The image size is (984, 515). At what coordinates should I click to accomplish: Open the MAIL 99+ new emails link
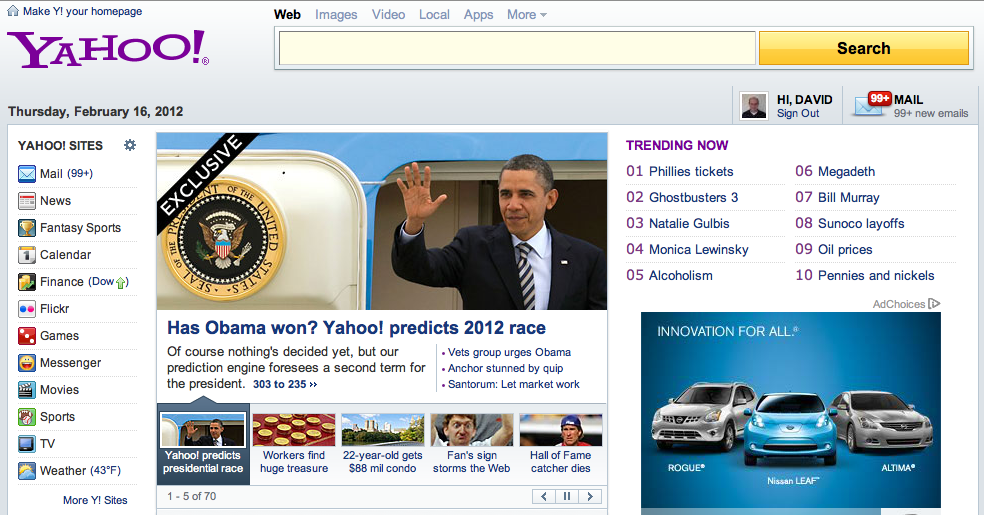click(931, 106)
